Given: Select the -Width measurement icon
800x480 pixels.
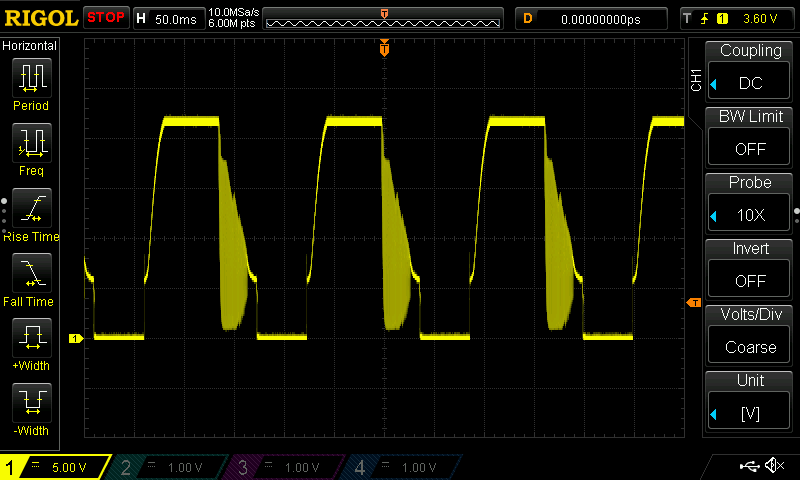Looking at the screenshot, I should tap(31, 402).
